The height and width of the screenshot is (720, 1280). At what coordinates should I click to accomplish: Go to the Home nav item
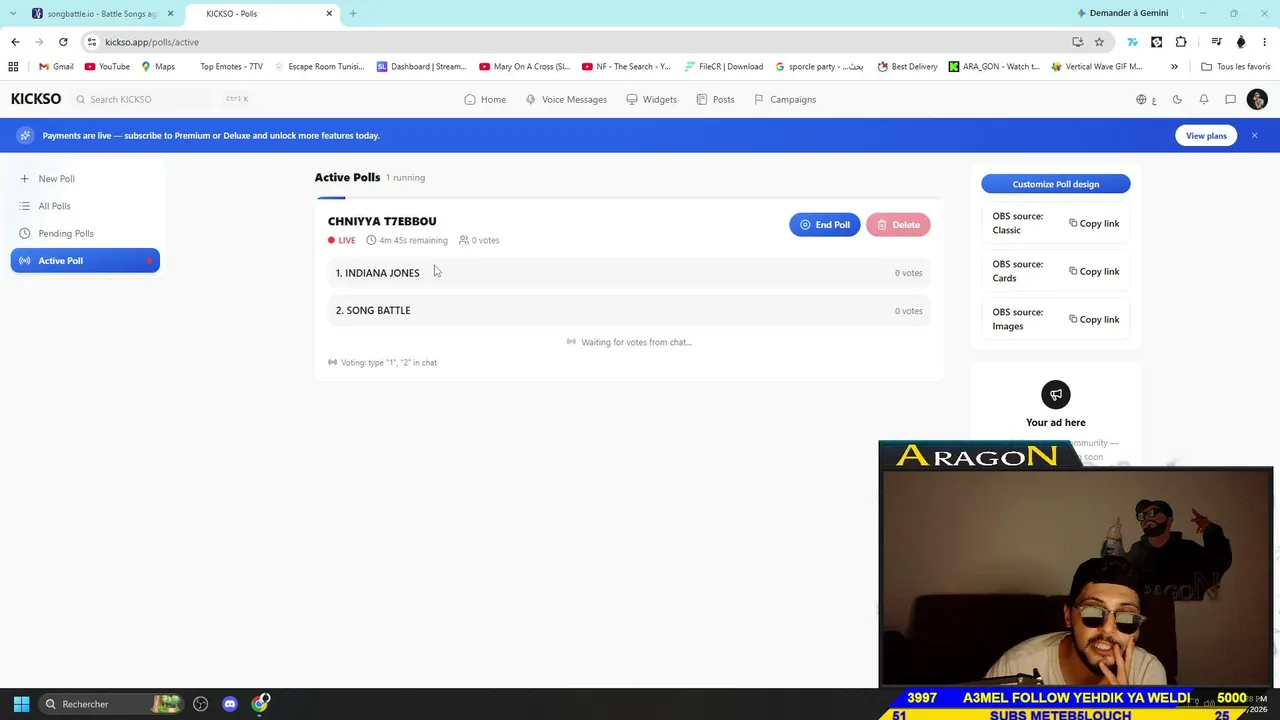coord(485,100)
